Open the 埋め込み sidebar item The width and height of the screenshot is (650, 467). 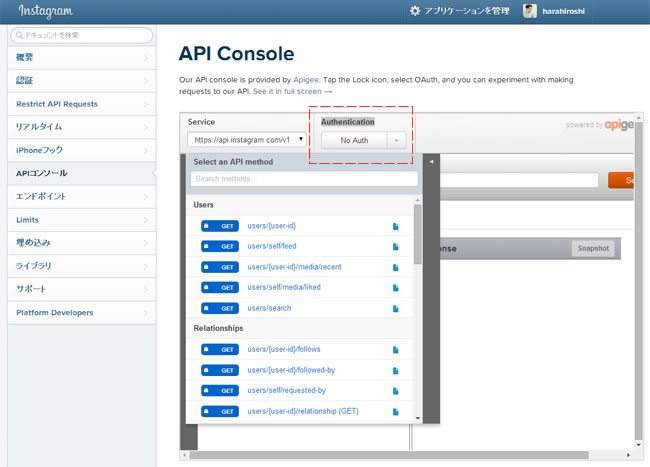pyautogui.click(x=82, y=243)
